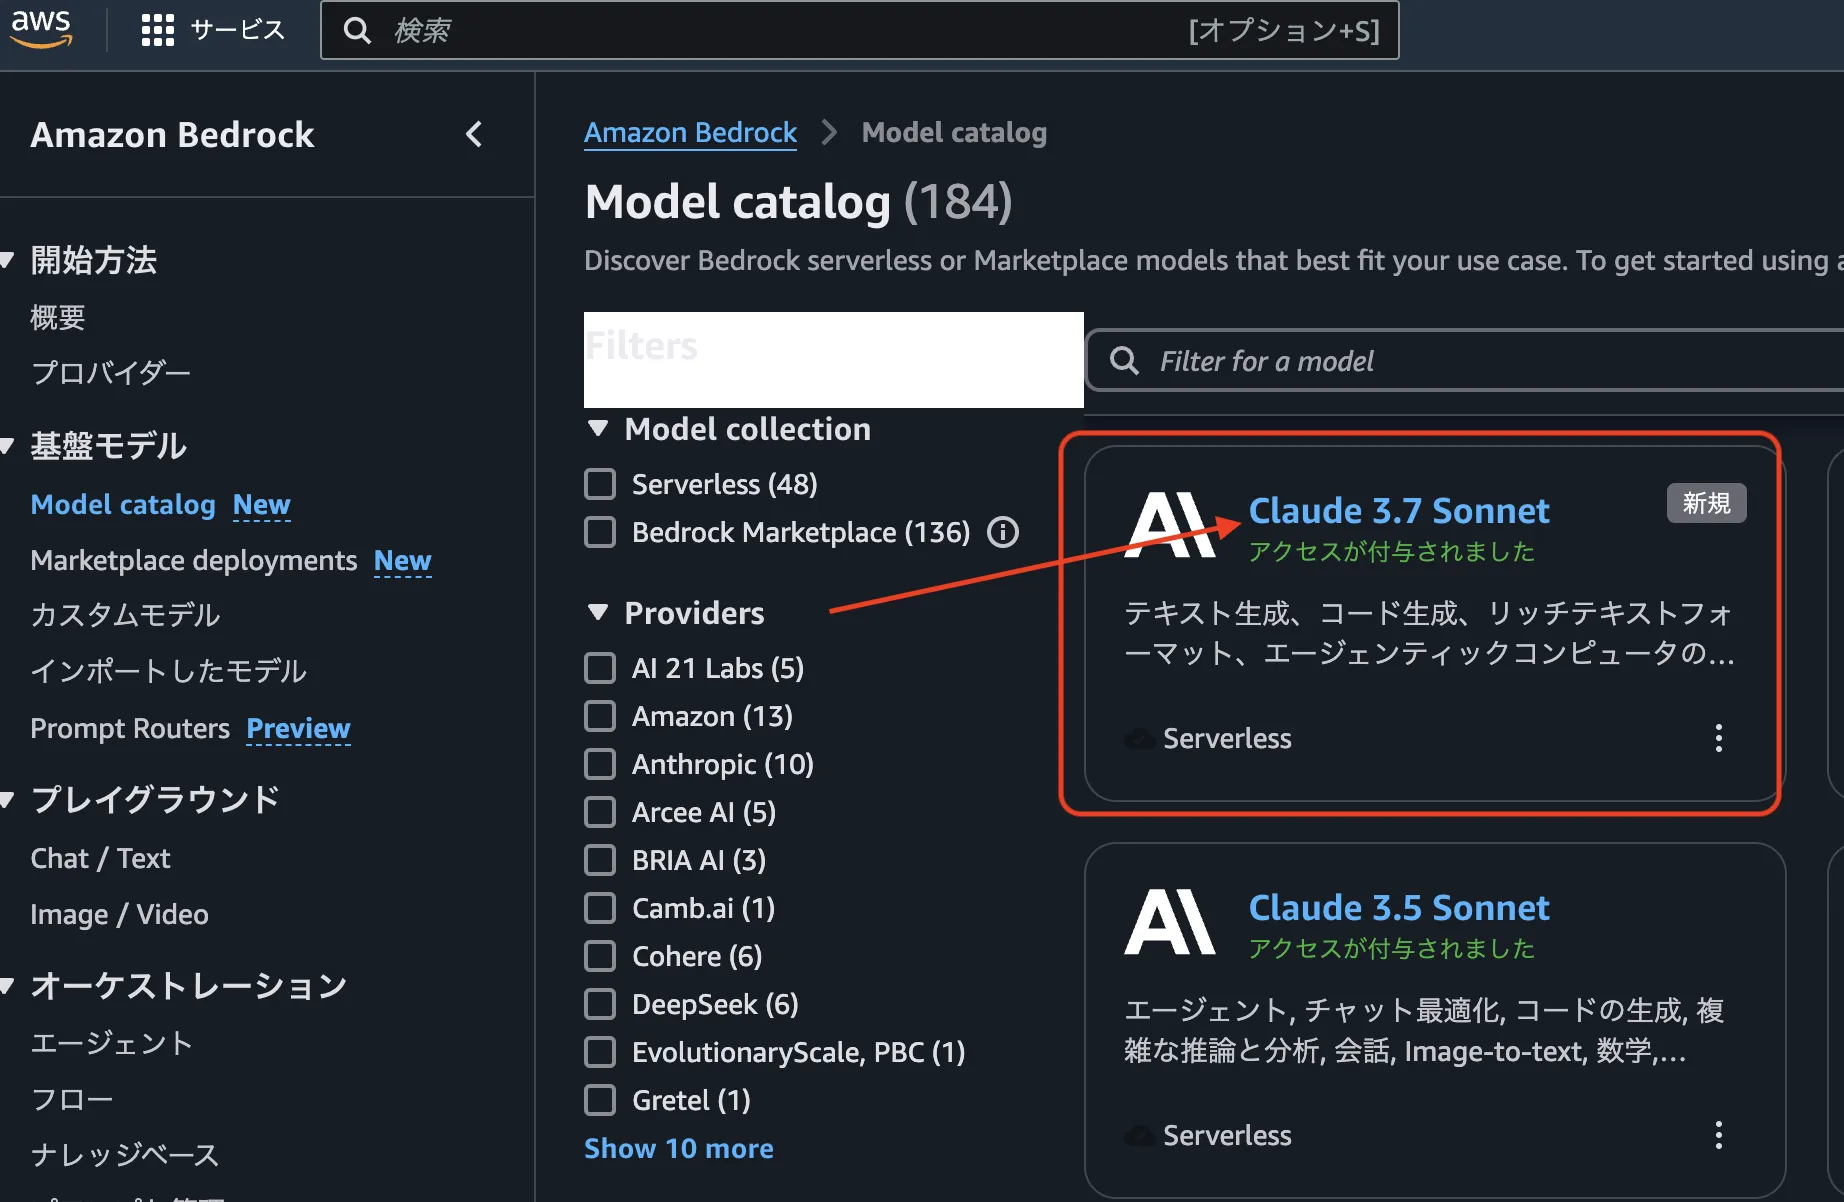Open インポートしたモデル in the sidebar
The height and width of the screenshot is (1202, 1844).
click(168, 670)
